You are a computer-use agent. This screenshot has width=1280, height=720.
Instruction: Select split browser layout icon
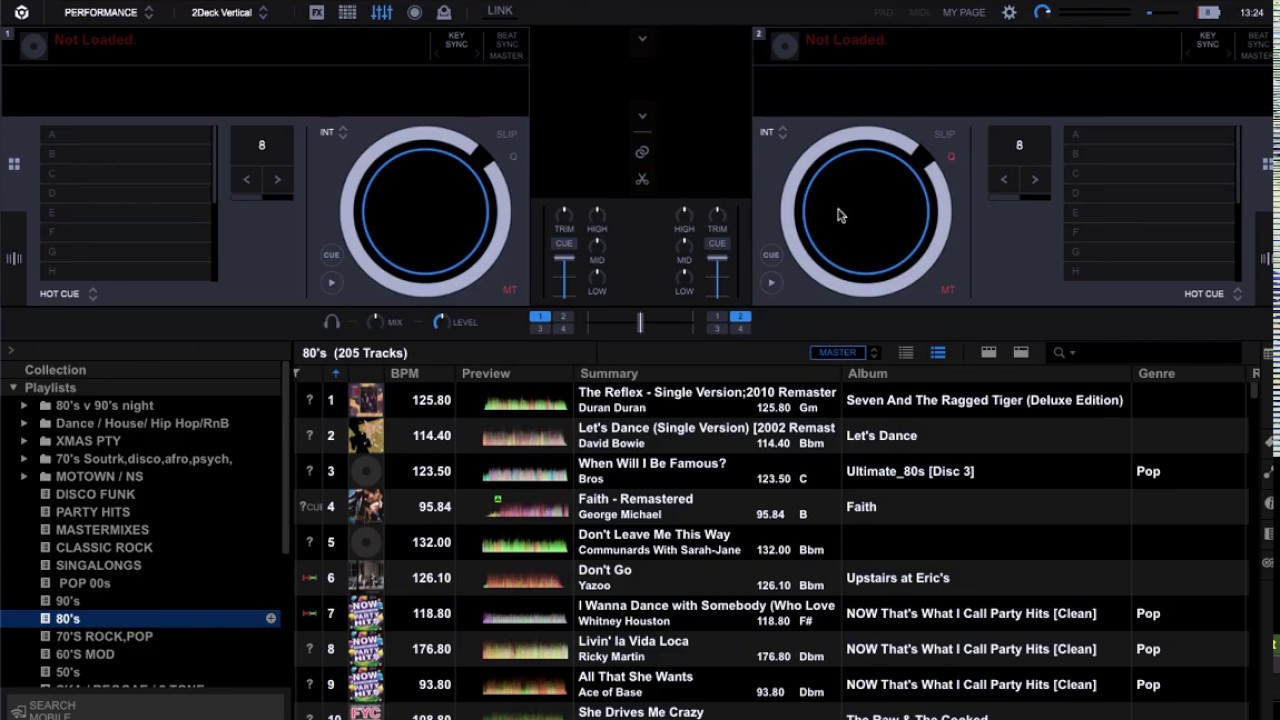pyautogui.click(x=988, y=352)
